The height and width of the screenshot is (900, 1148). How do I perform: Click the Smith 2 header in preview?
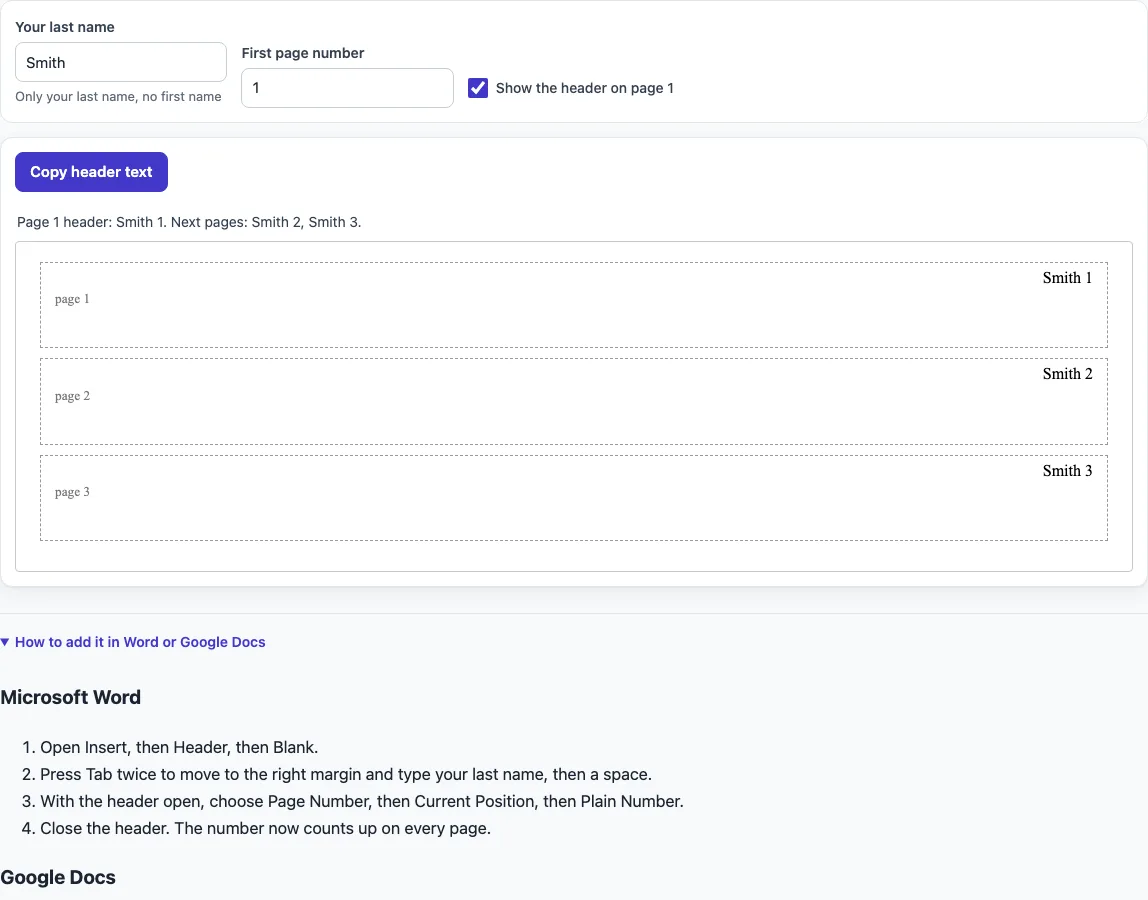tap(1067, 373)
